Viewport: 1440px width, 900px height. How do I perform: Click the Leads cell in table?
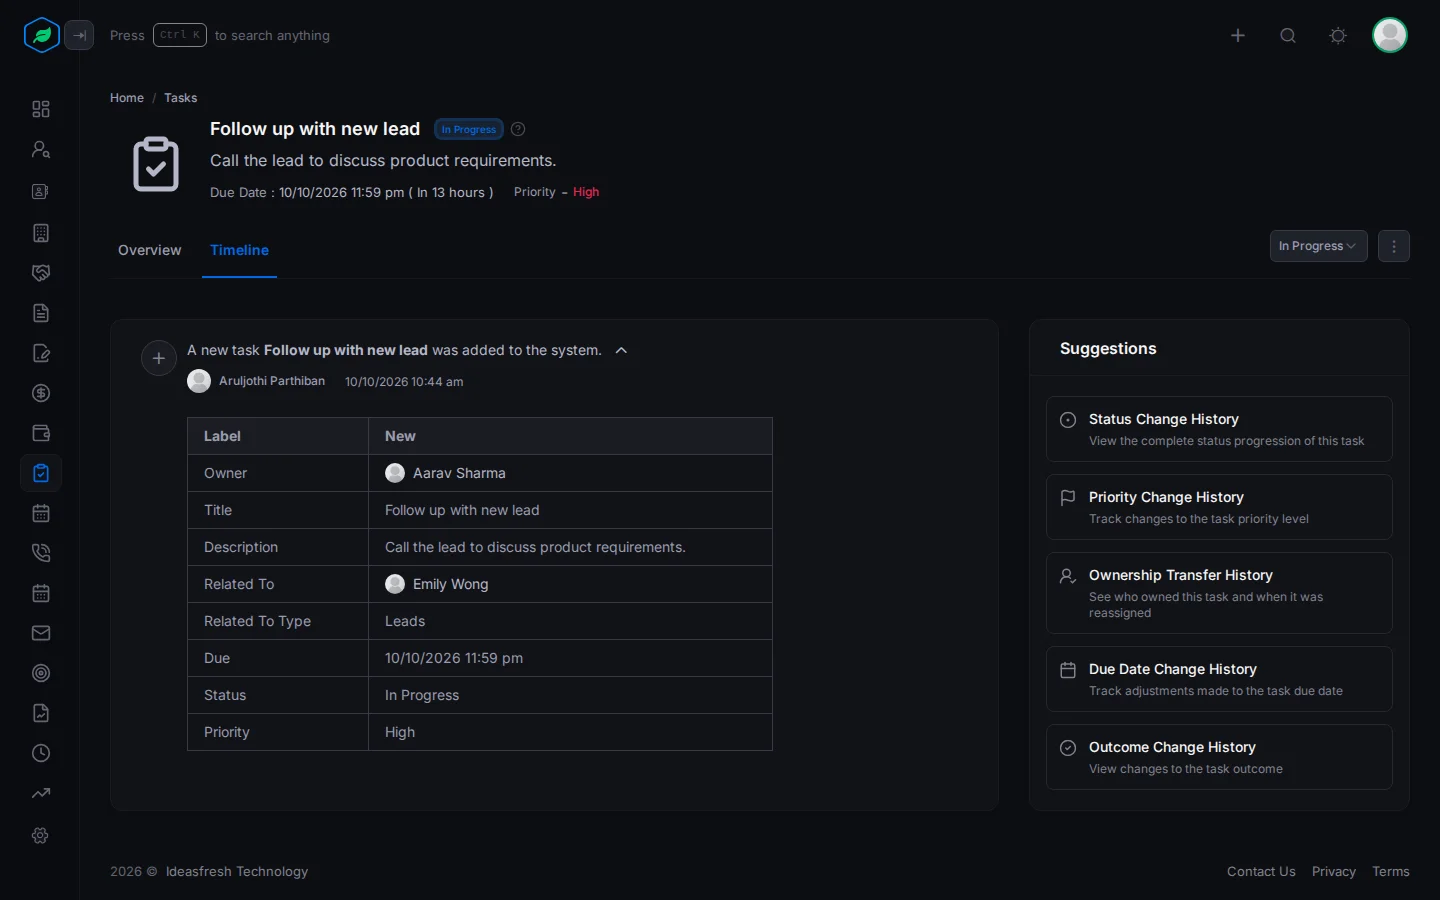[x=570, y=621]
